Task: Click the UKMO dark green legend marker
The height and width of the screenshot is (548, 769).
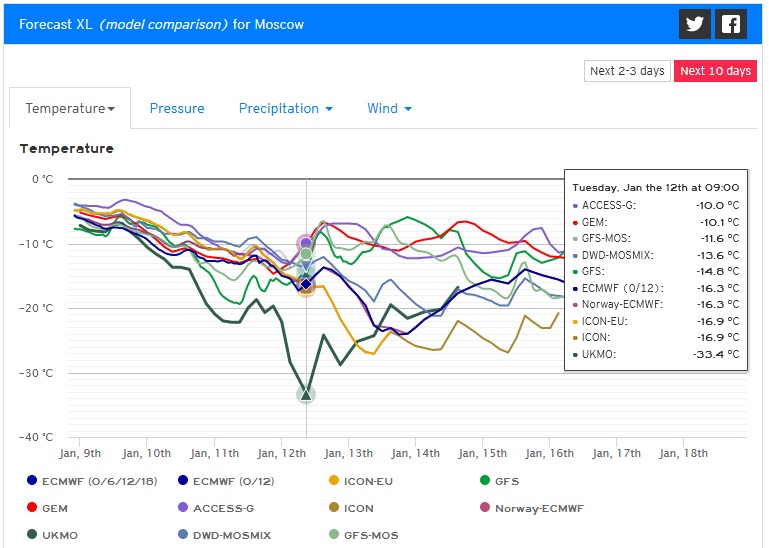Action: (32, 535)
